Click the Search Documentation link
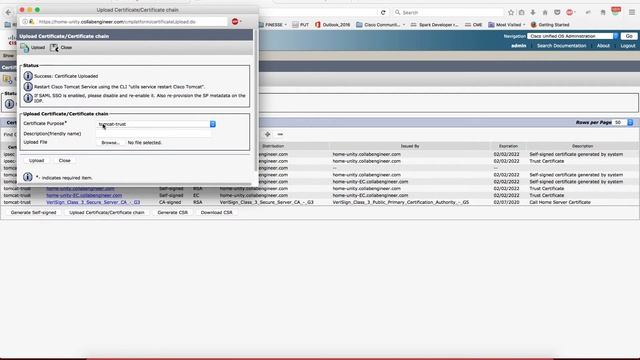640x360 pixels. (x=561, y=46)
